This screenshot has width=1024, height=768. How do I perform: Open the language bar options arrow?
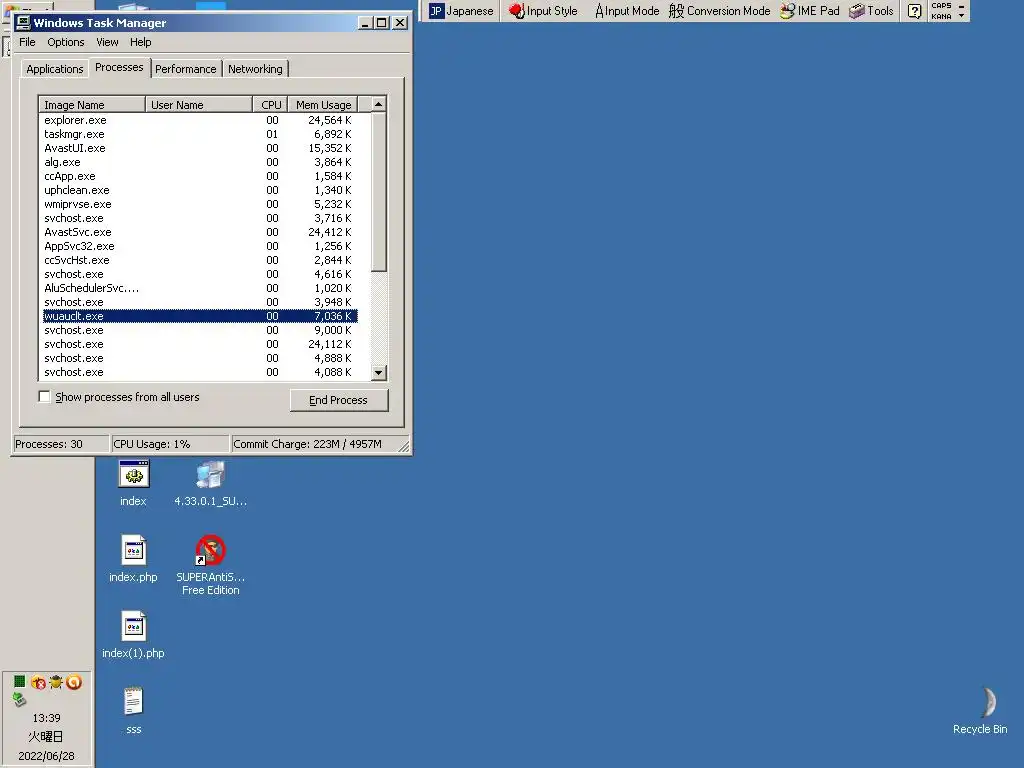[x=961, y=16]
